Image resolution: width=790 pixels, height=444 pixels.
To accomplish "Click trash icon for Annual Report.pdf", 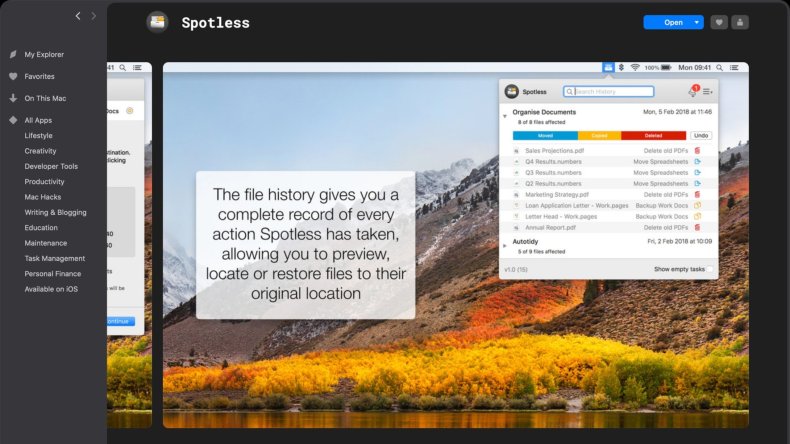I will pyautogui.click(x=697, y=228).
